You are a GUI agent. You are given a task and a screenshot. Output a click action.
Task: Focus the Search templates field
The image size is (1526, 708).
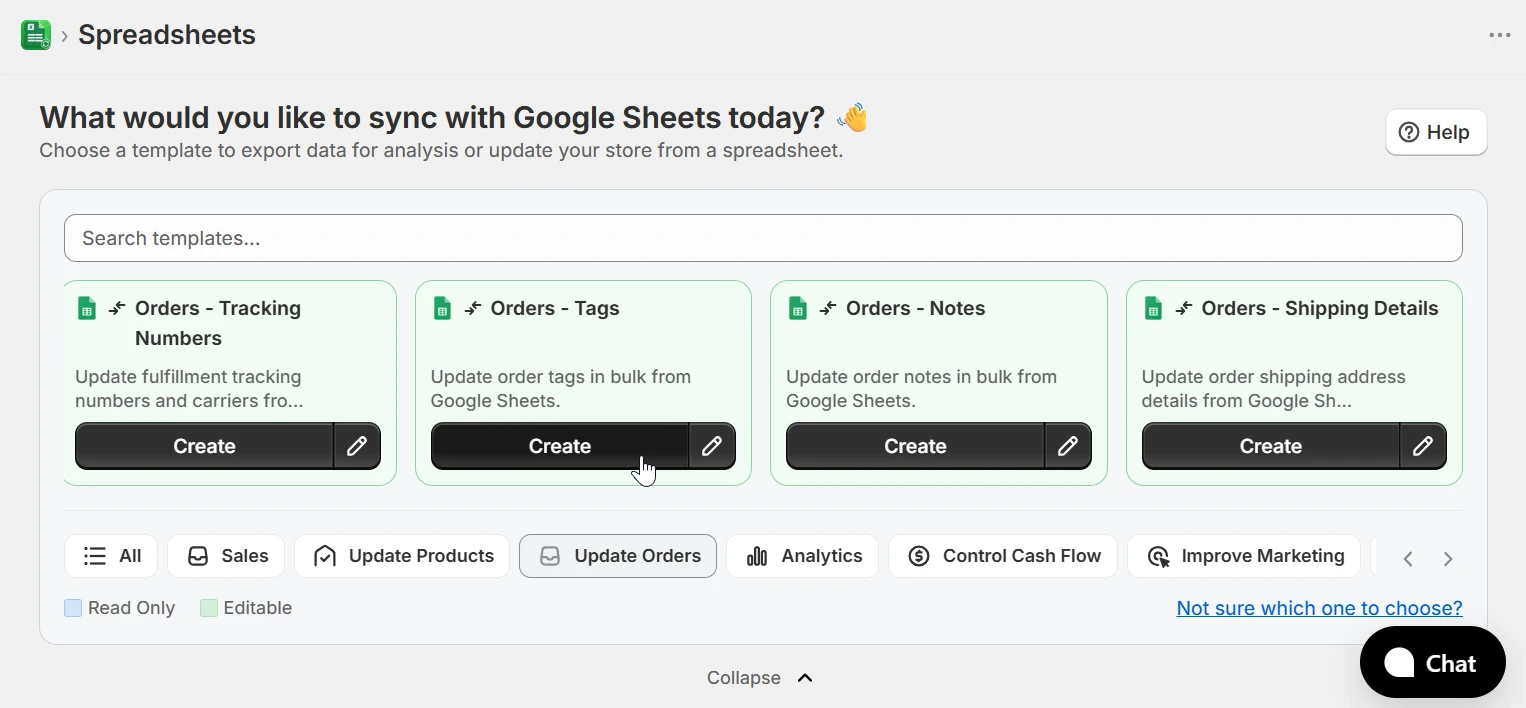763,238
